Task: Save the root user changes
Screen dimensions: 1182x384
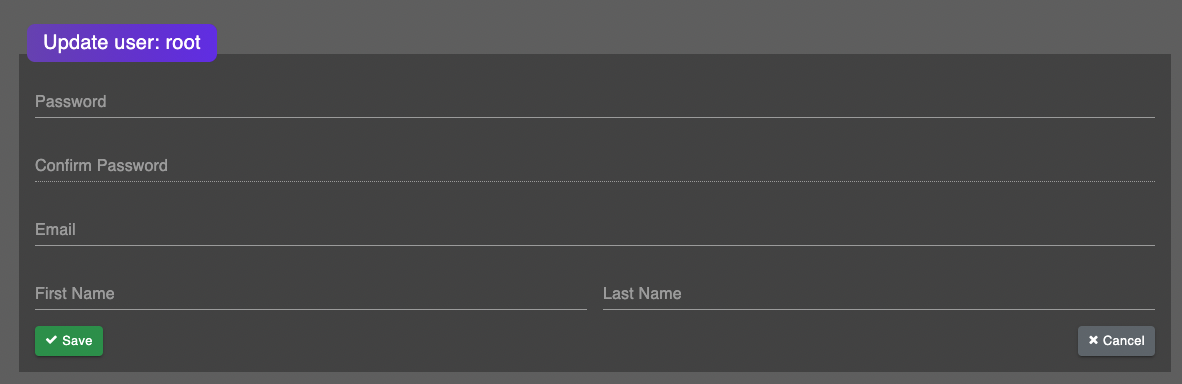Action: pyautogui.click(x=69, y=341)
